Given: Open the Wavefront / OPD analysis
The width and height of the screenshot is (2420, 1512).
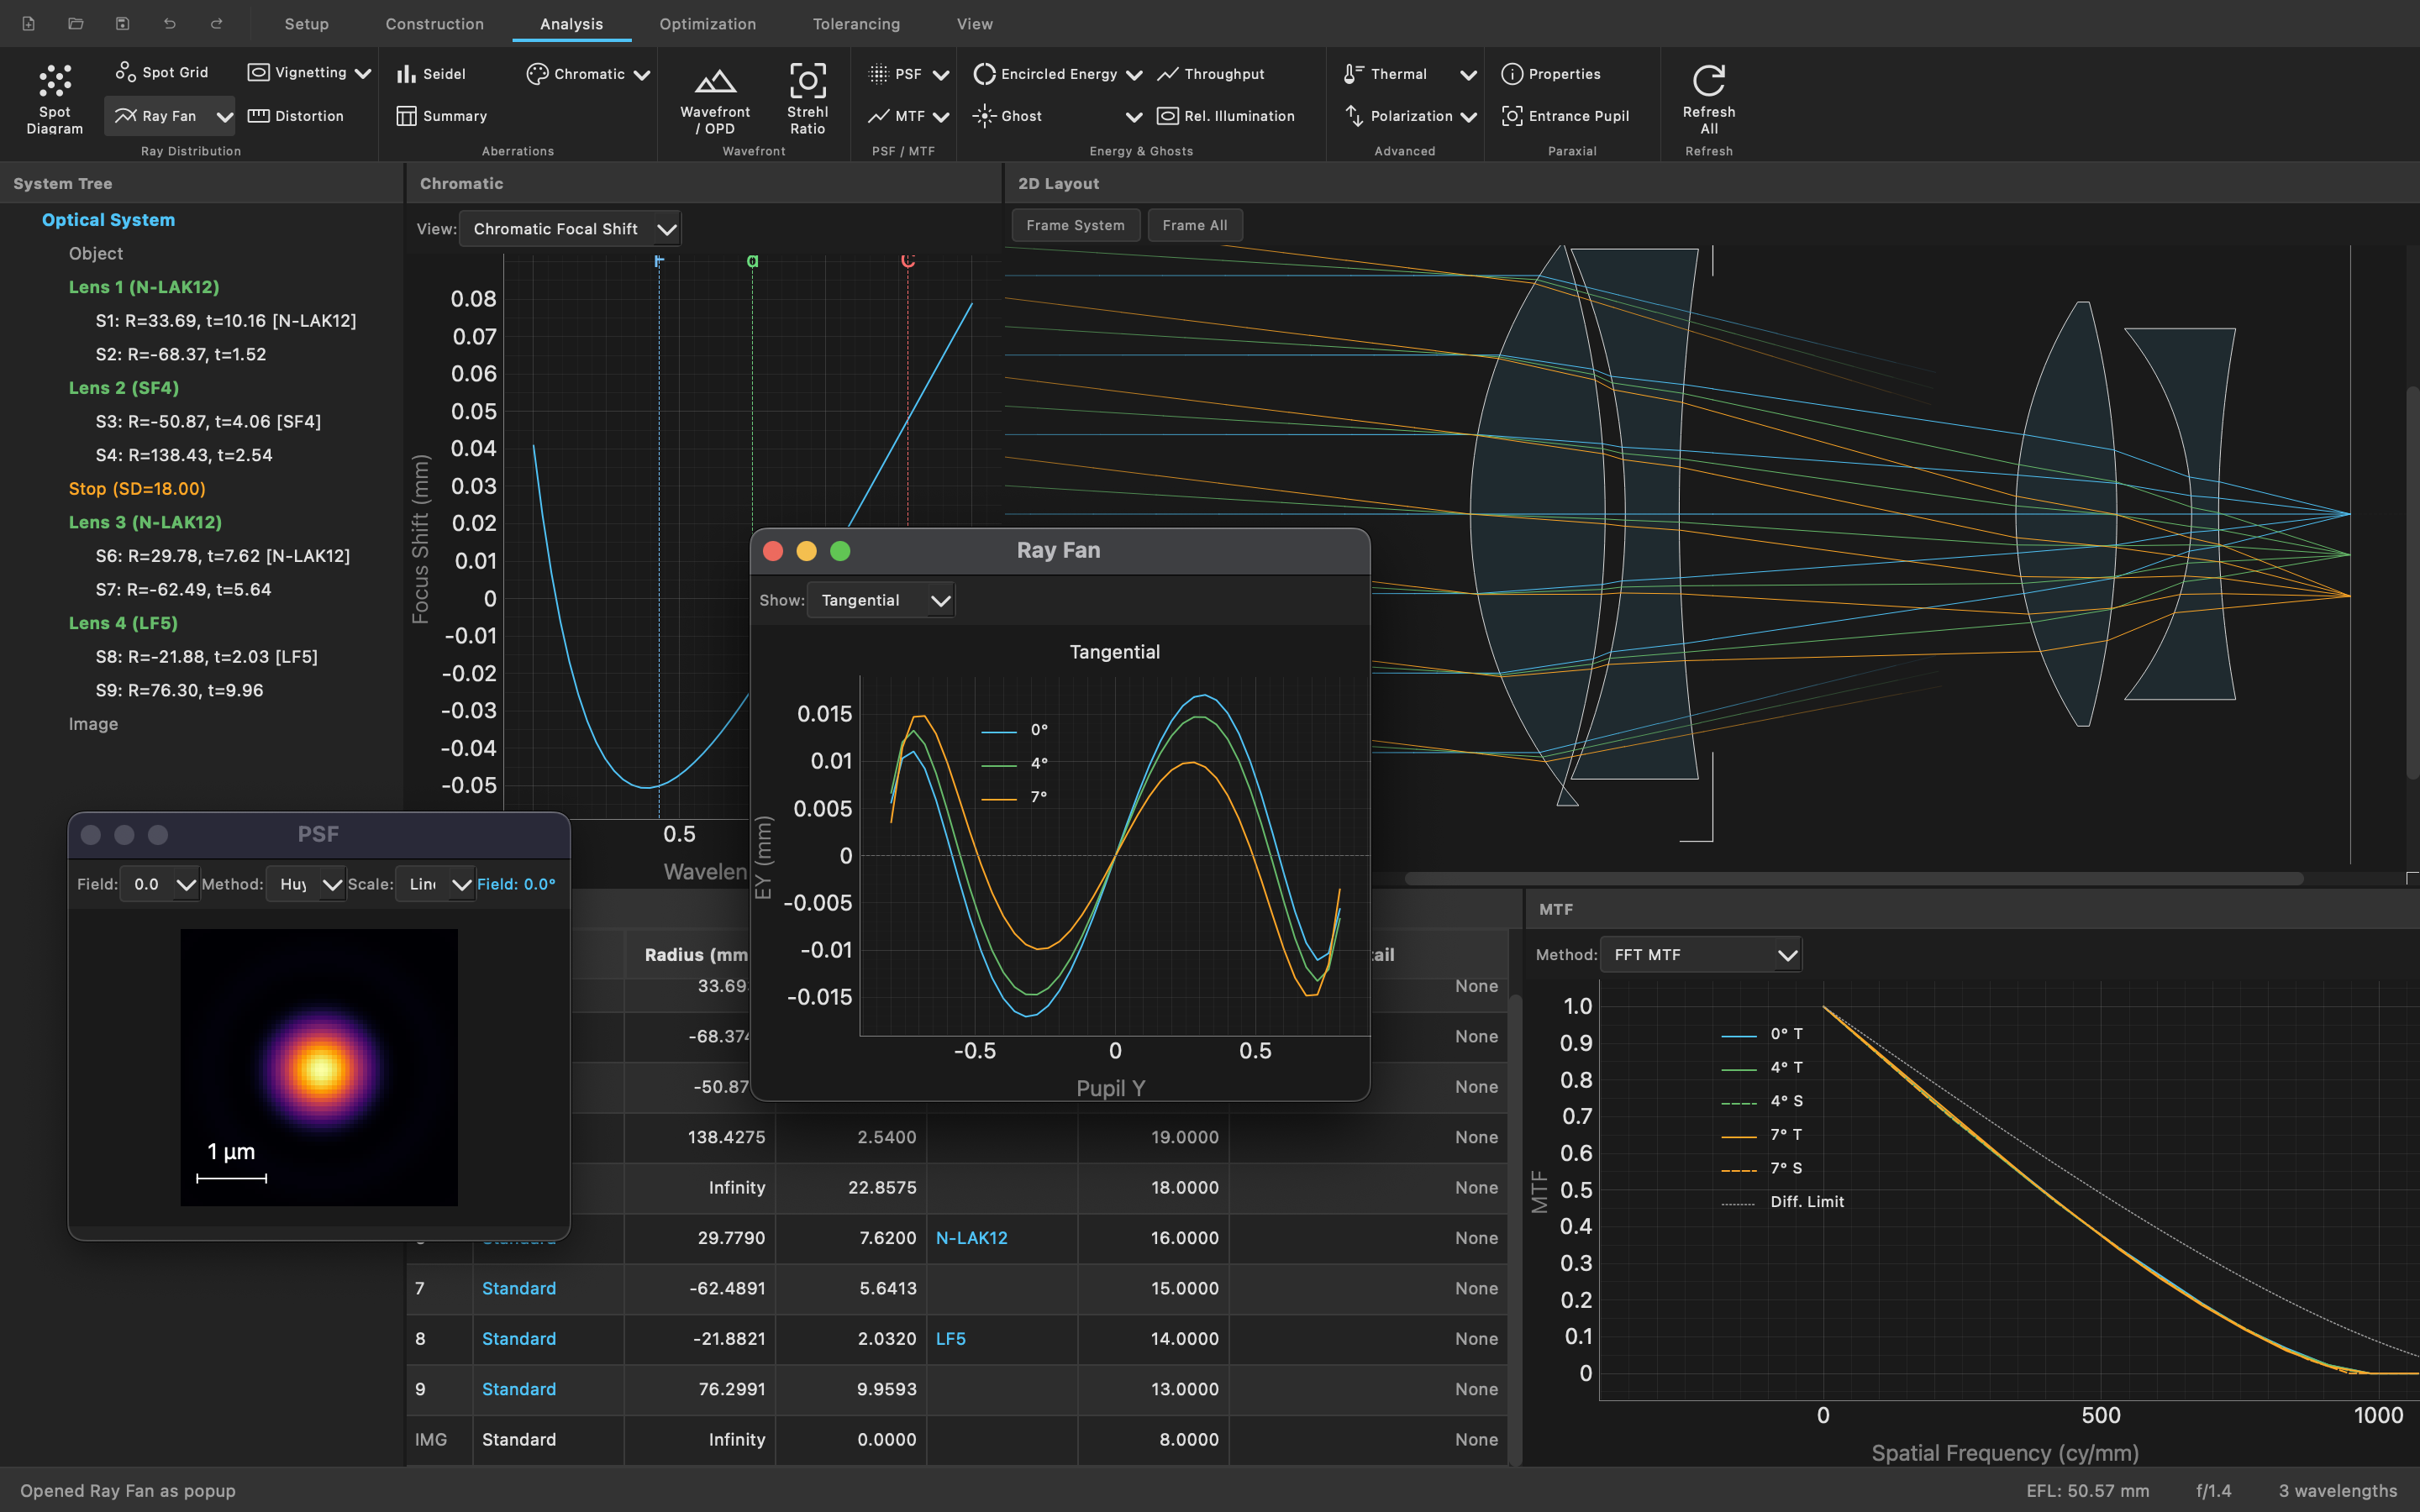Looking at the screenshot, I should [714, 98].
